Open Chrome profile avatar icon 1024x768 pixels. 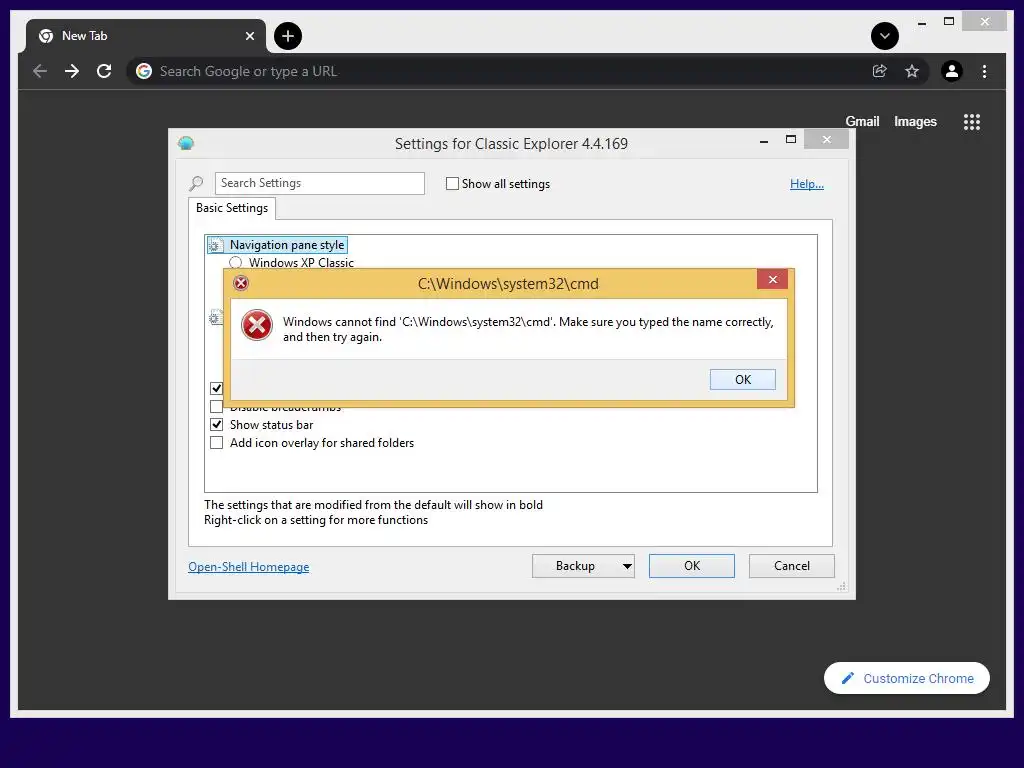coord(952,71)
